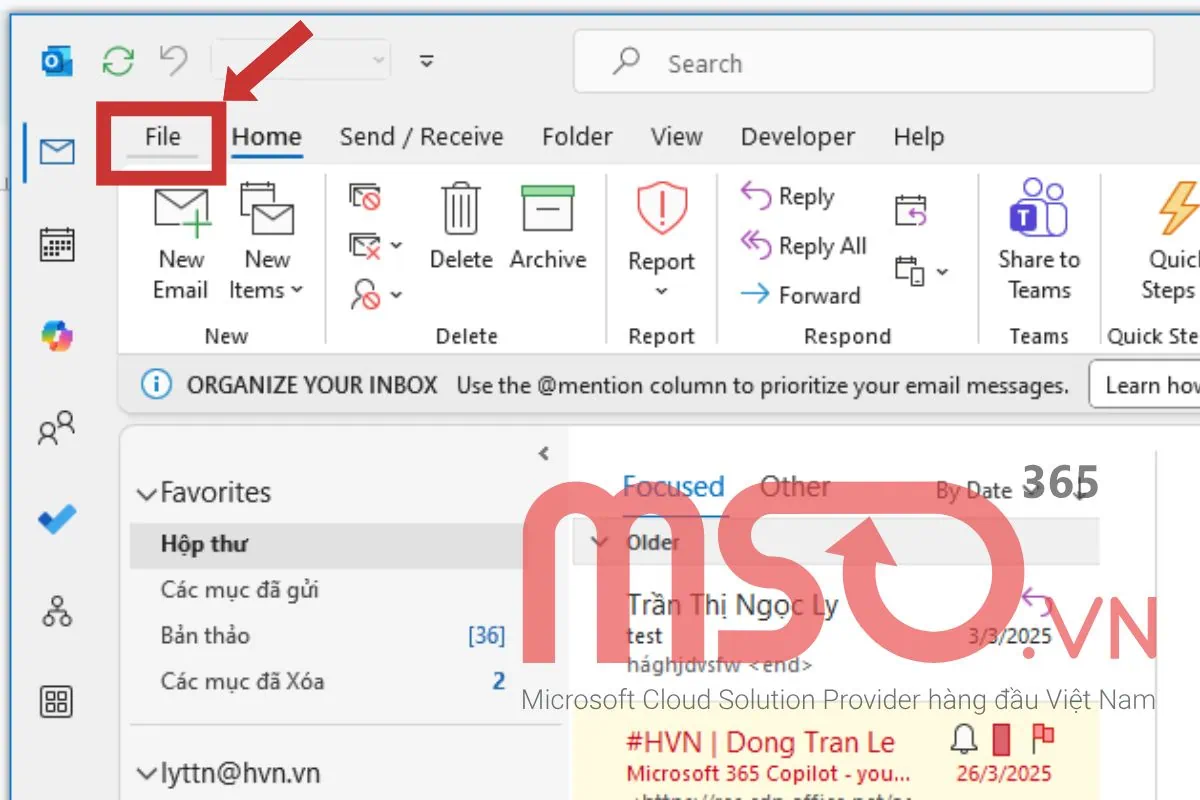The width and height of the screenshot is (1200, 800).
Task: Open the Calendar from the left sidebar
Action: 57,243
